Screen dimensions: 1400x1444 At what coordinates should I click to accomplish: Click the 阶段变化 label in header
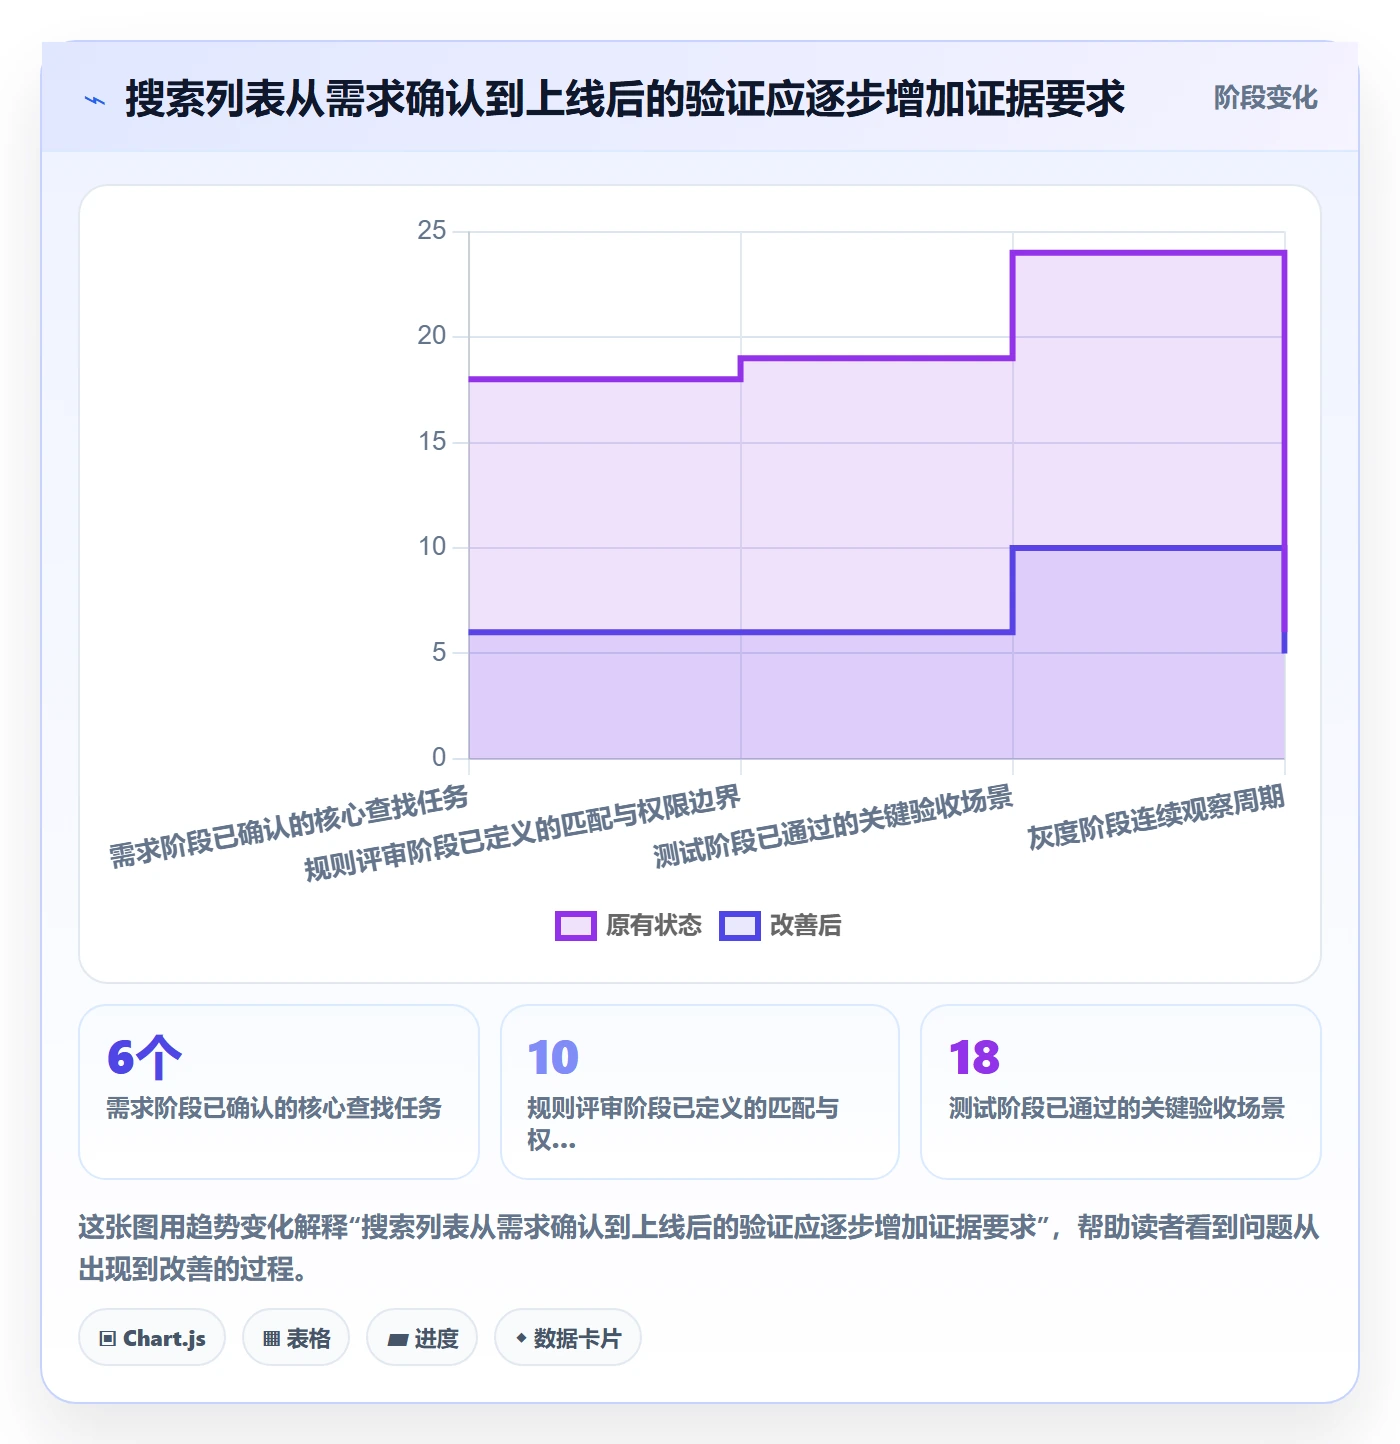coord(1265,98)
